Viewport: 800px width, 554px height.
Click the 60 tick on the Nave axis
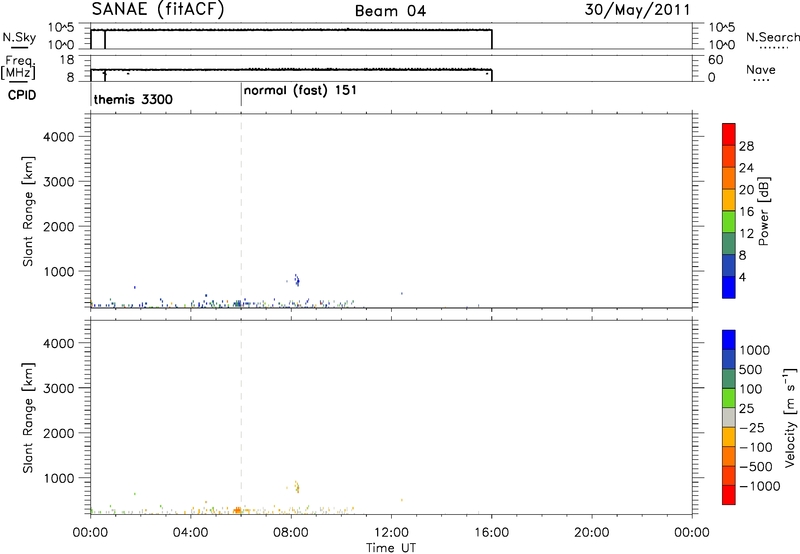click(x=716, y=60)
